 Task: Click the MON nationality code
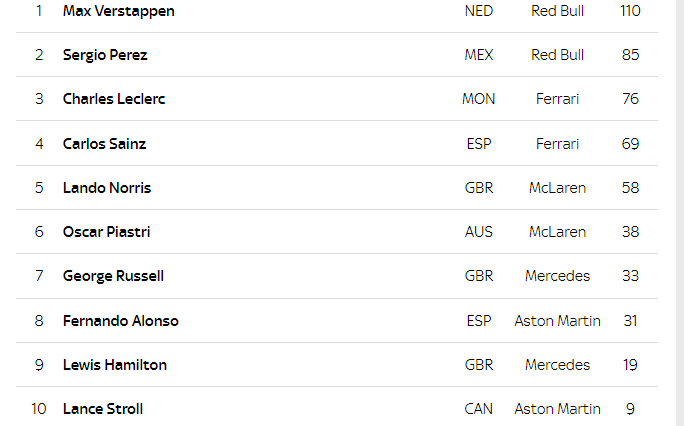(x=479, y=99)
